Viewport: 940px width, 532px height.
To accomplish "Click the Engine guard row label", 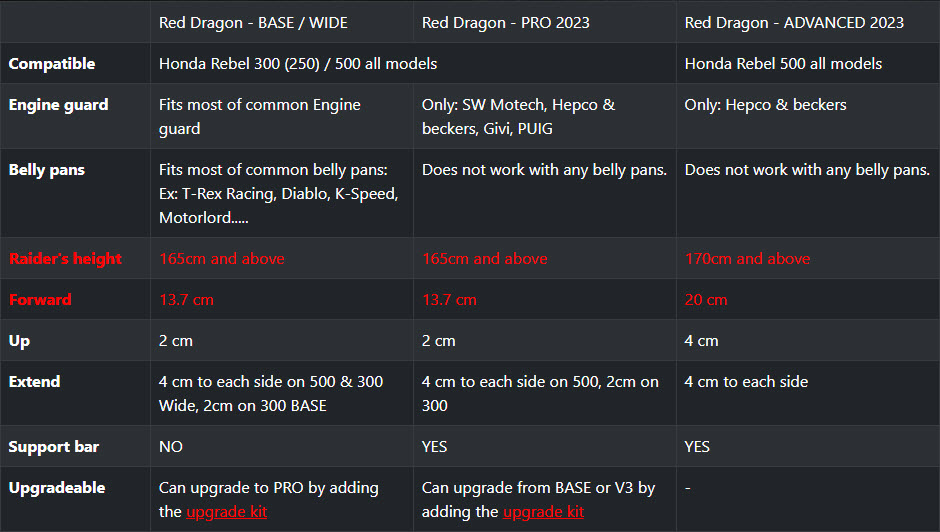I will tap(58, 105).
